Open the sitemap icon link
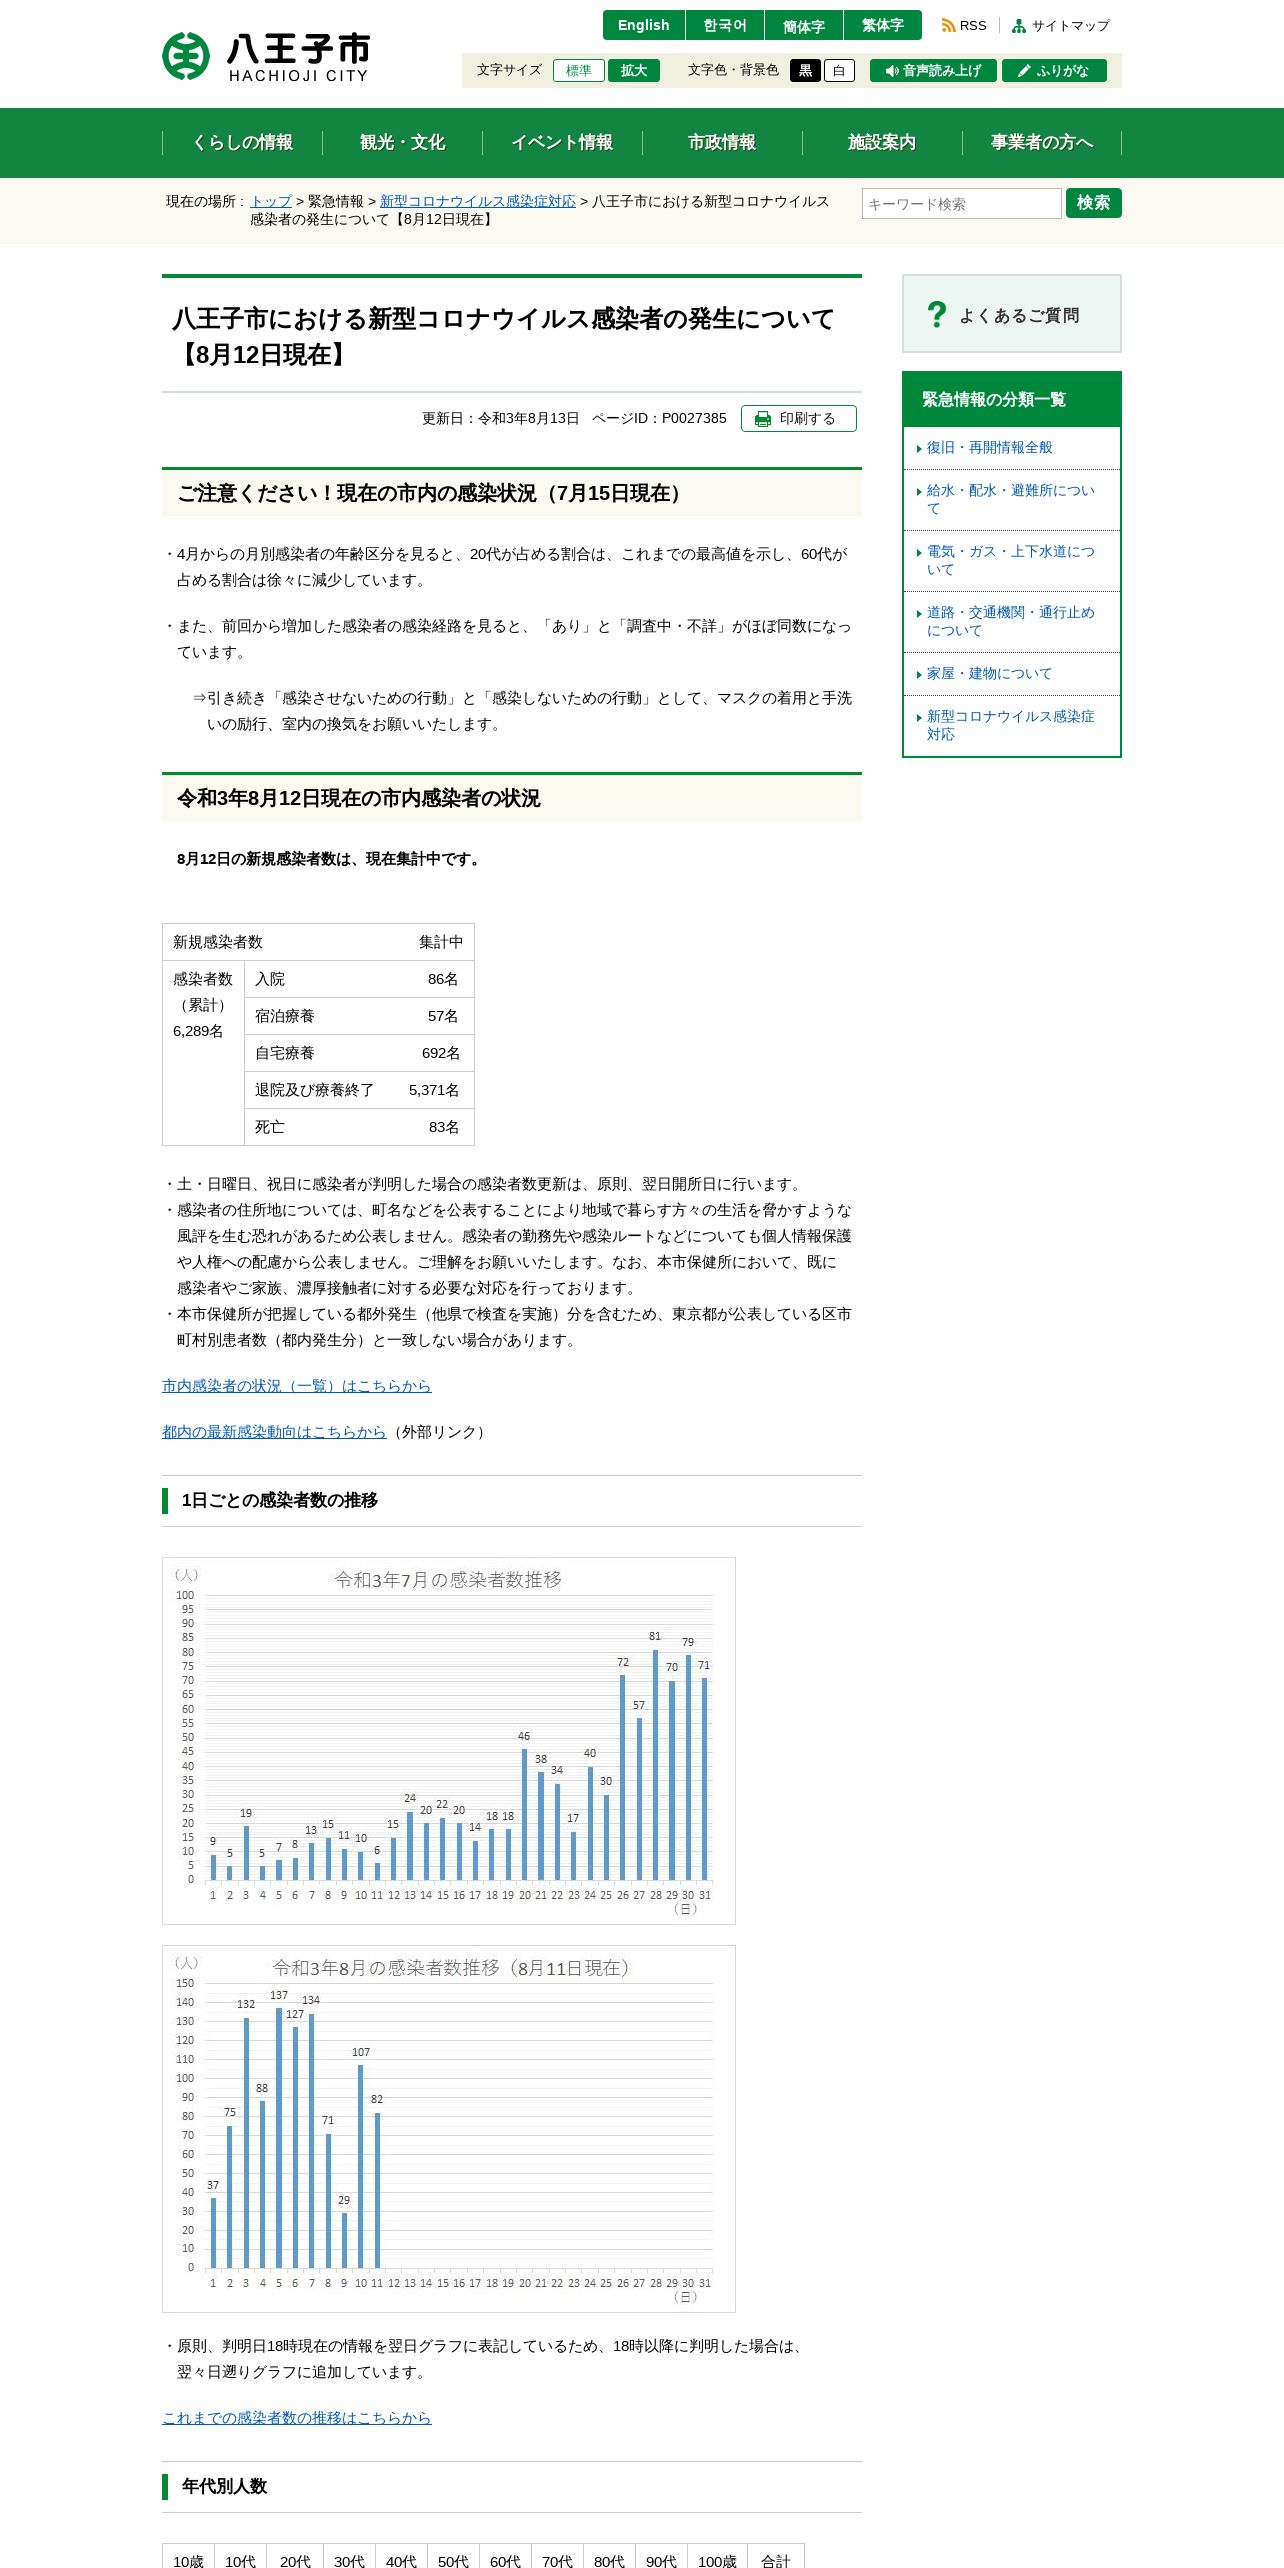The image size is (1284, 2568). pos(1019,26)
